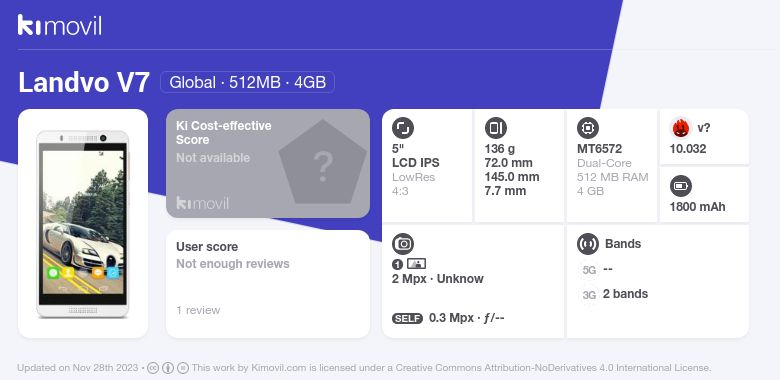Open the 1 review link
This screenshot has width=780, height=380.
(198, 310)
